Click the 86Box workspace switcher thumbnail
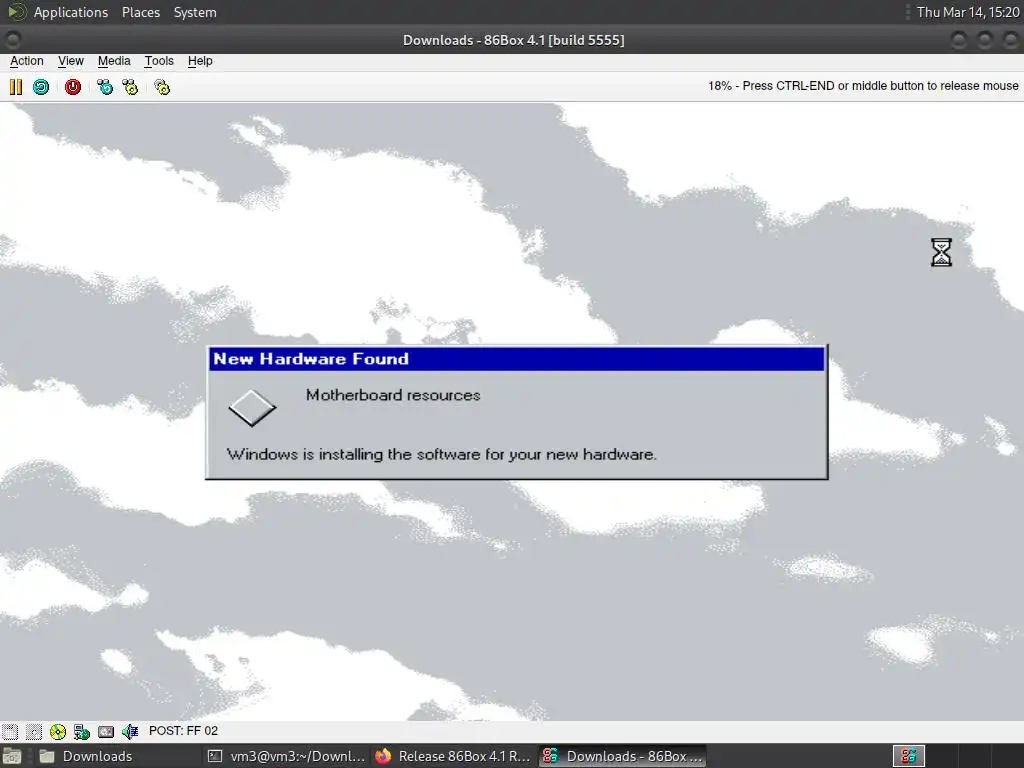This screenshot has height=768, width=1024. click(x=908, y=756)
